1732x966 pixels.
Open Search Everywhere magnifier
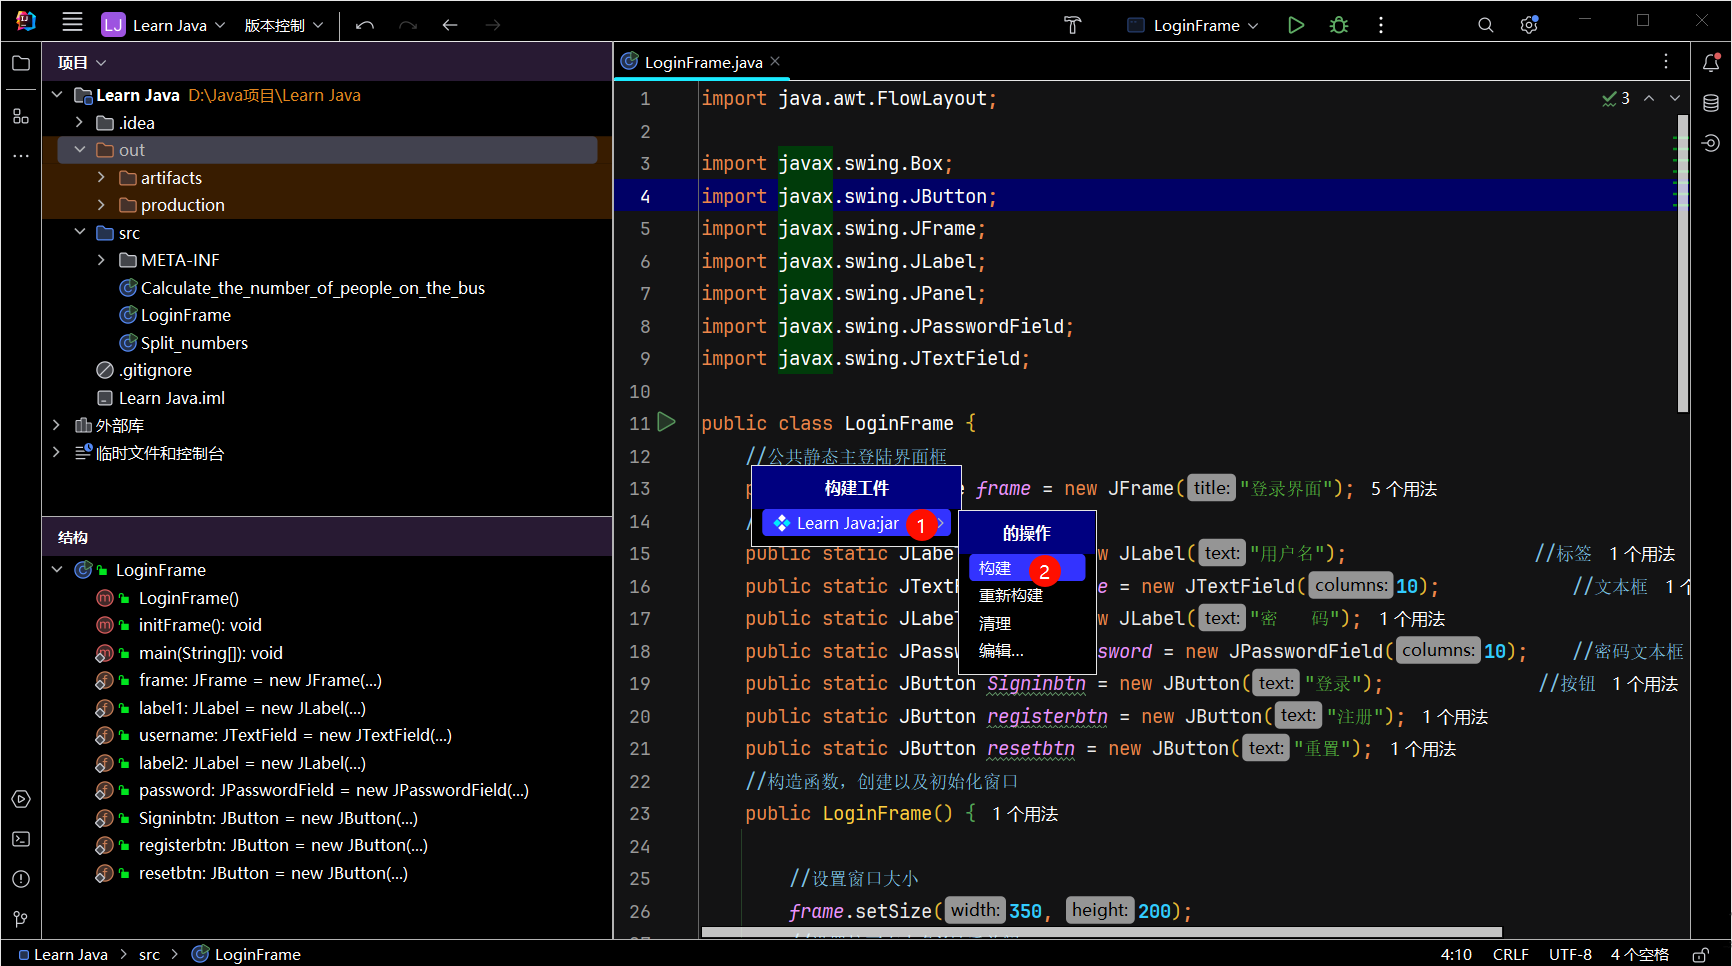click(1486, 25)
